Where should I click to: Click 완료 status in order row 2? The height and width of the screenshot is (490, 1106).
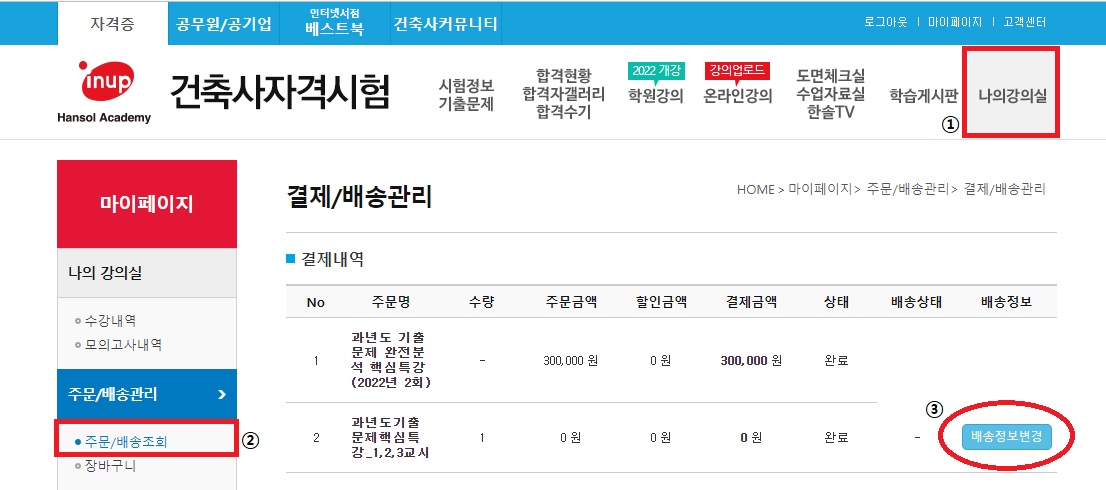[836, 438]
